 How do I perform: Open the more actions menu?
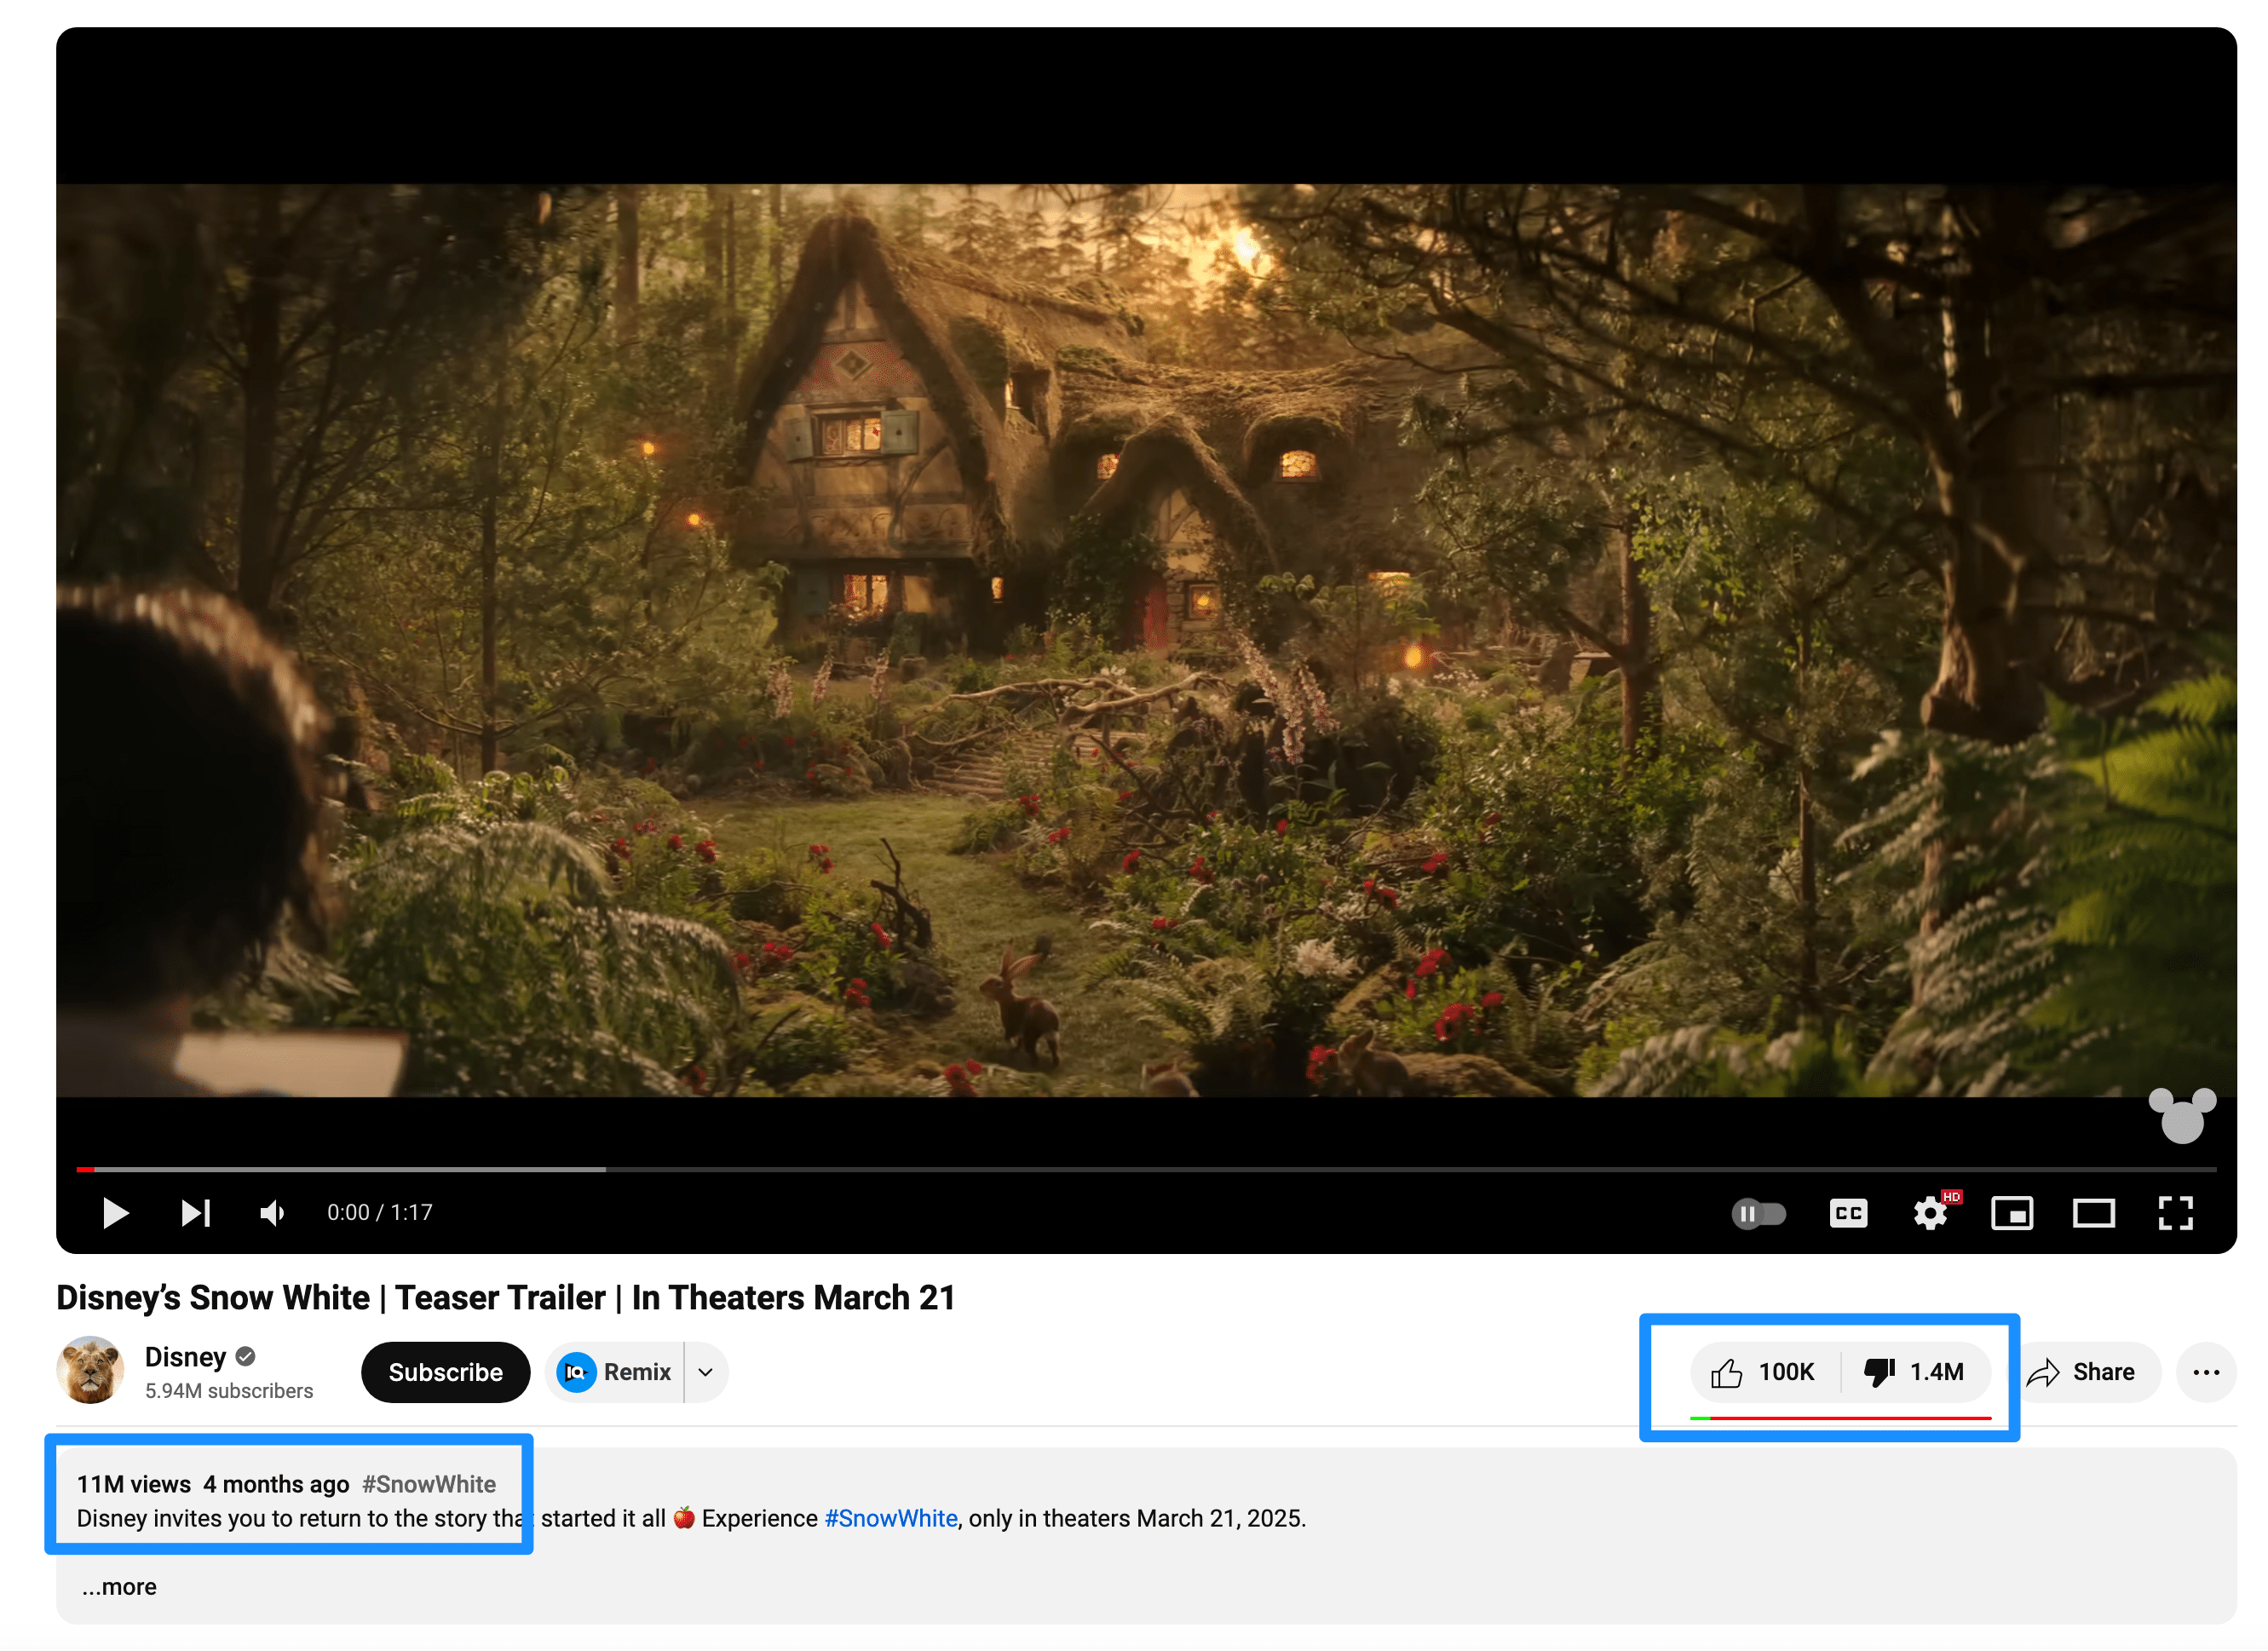2206,1372
